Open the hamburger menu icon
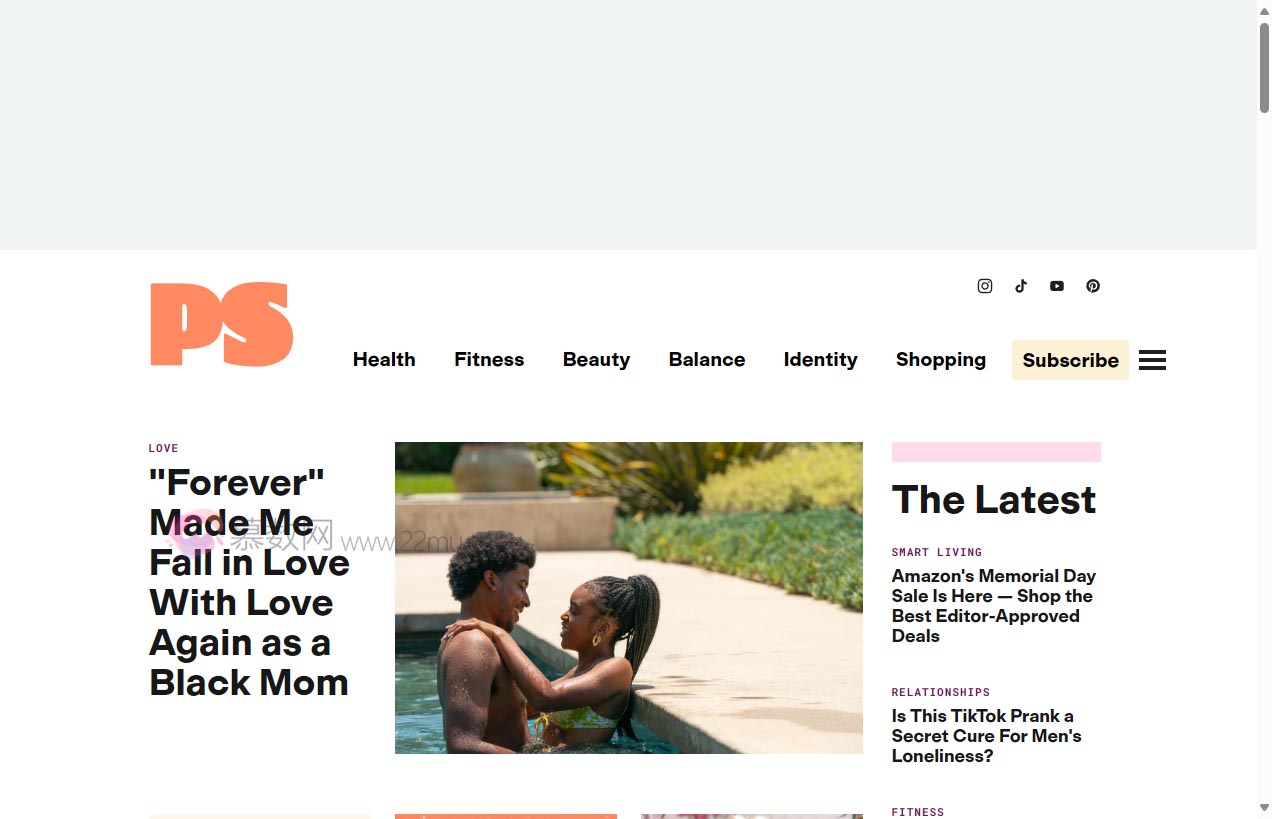Image resolution: width=1272 pixels, height=819 pixels. 1152,360
